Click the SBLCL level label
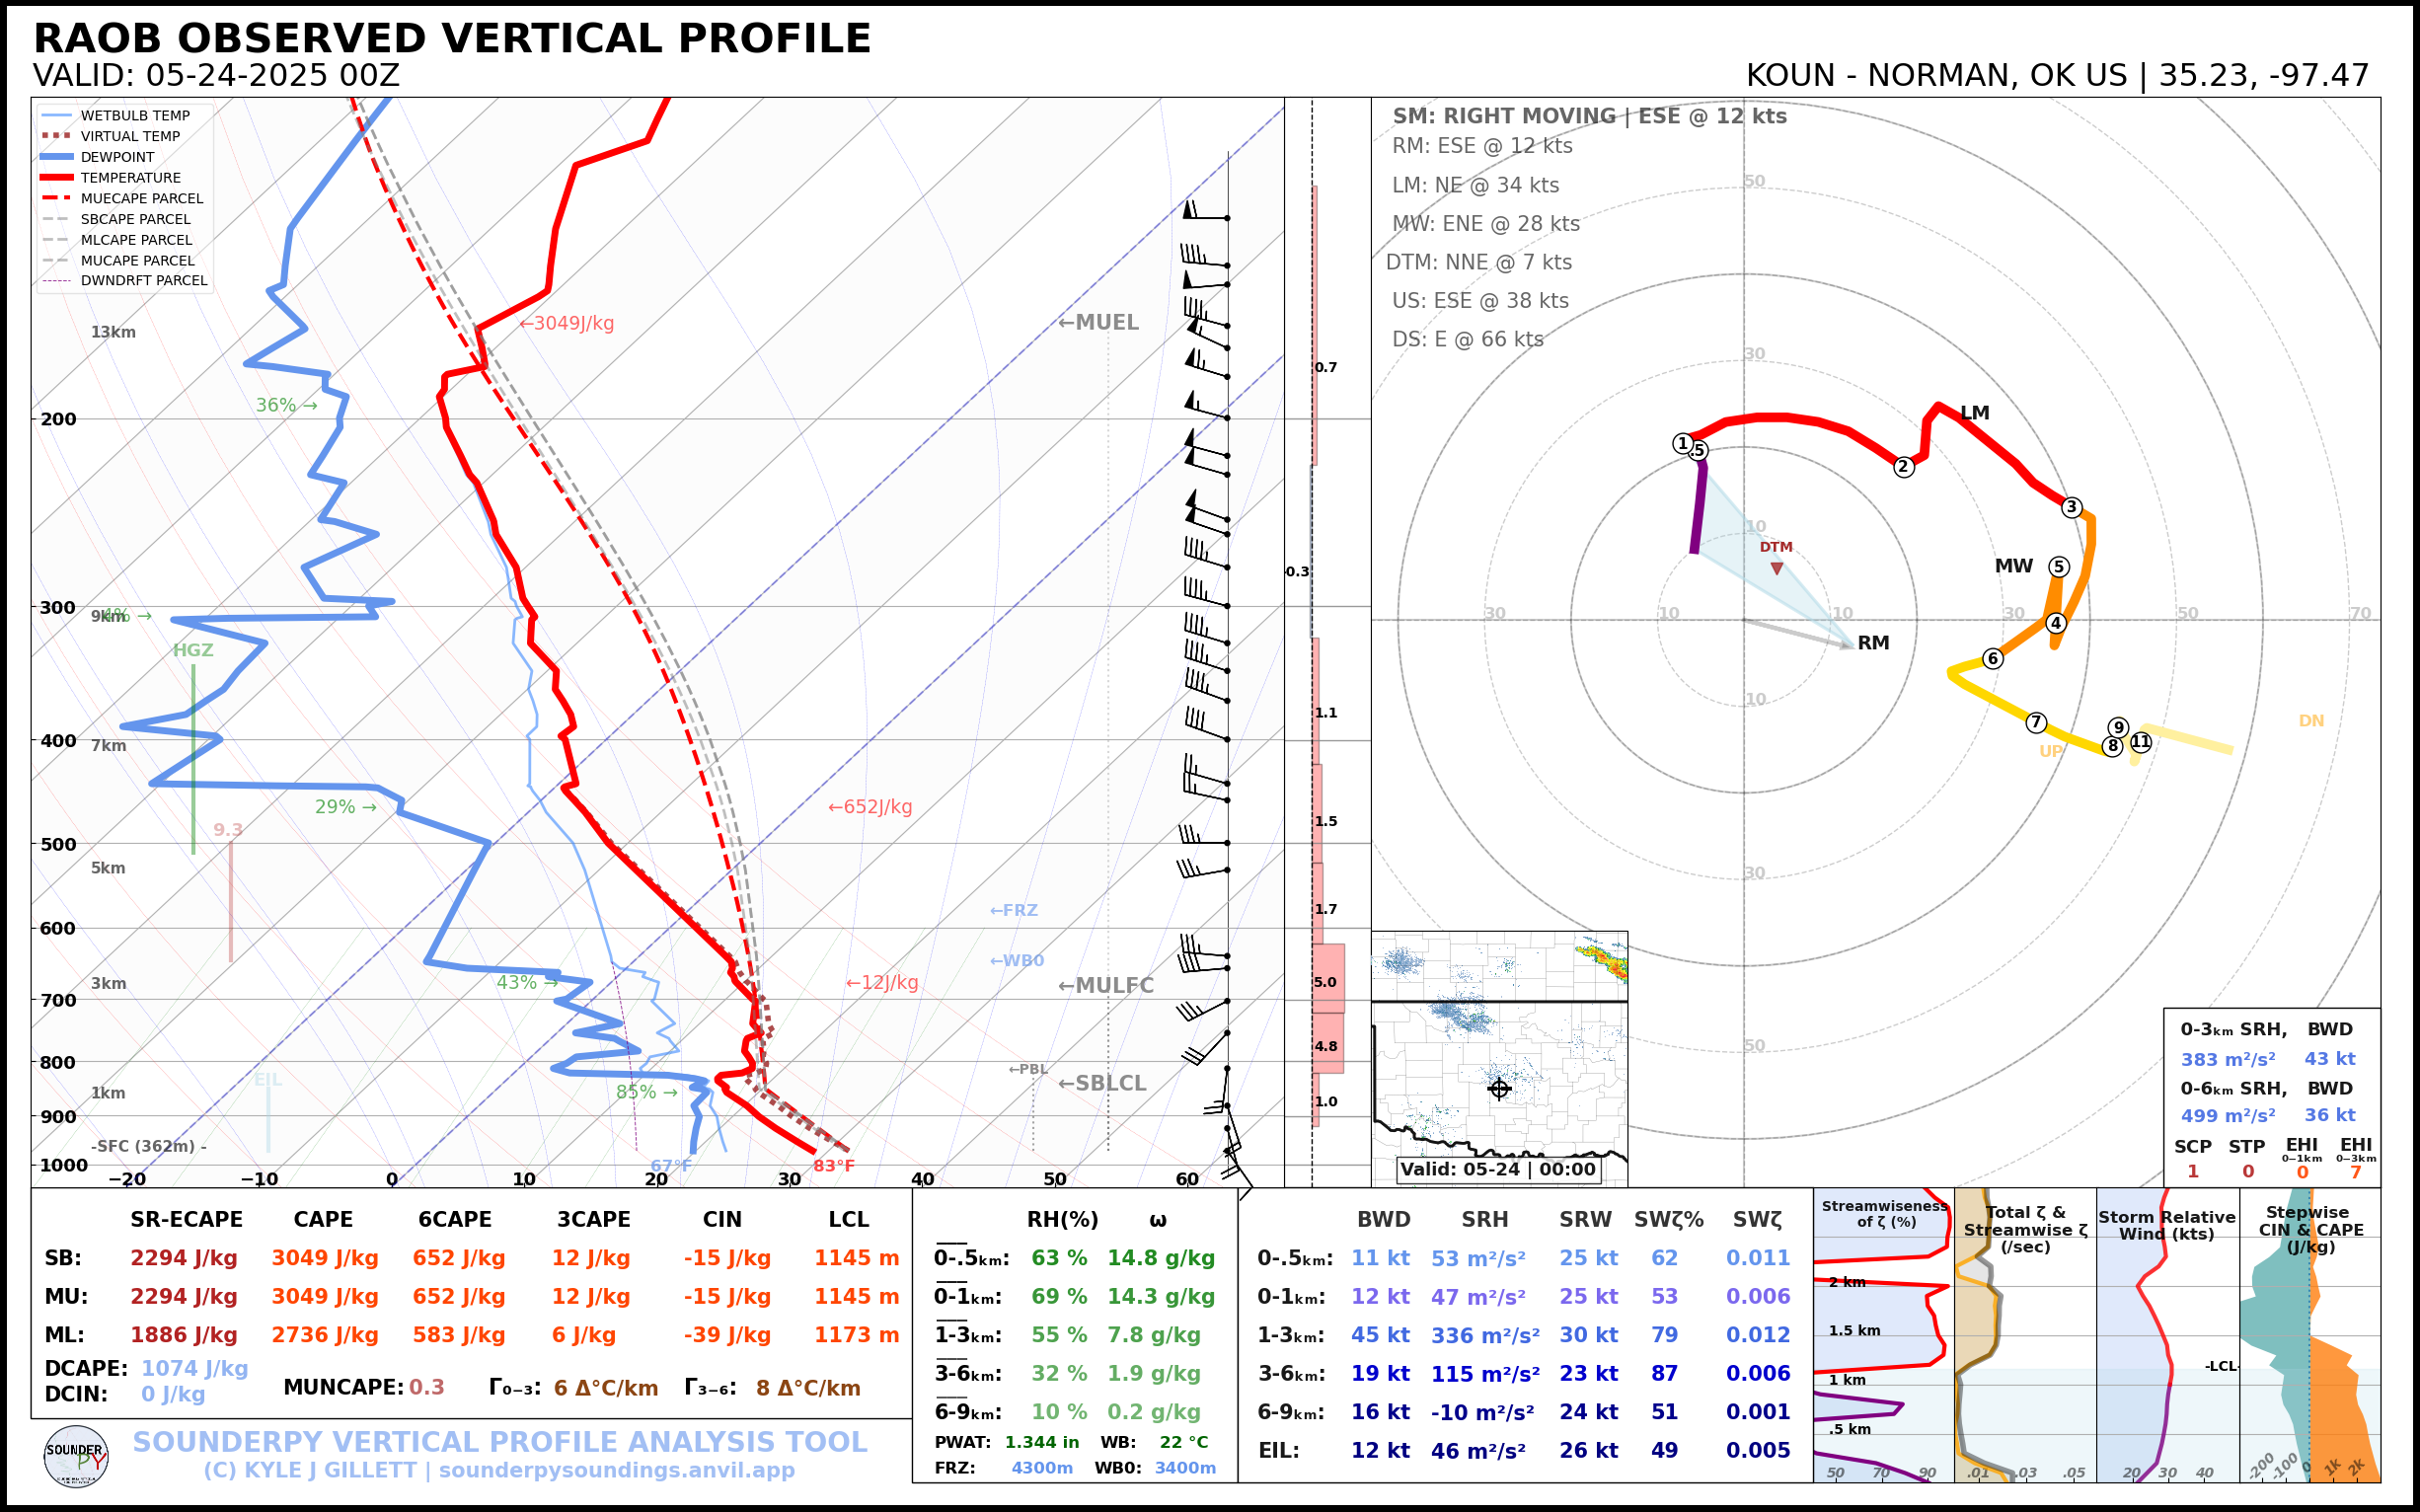 [x=1102, y=1084]
